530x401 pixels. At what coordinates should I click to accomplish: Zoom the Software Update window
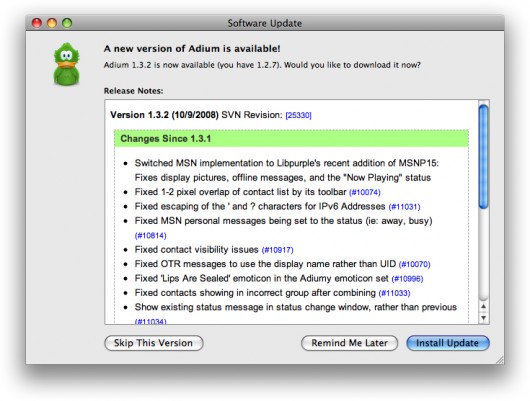67,23
